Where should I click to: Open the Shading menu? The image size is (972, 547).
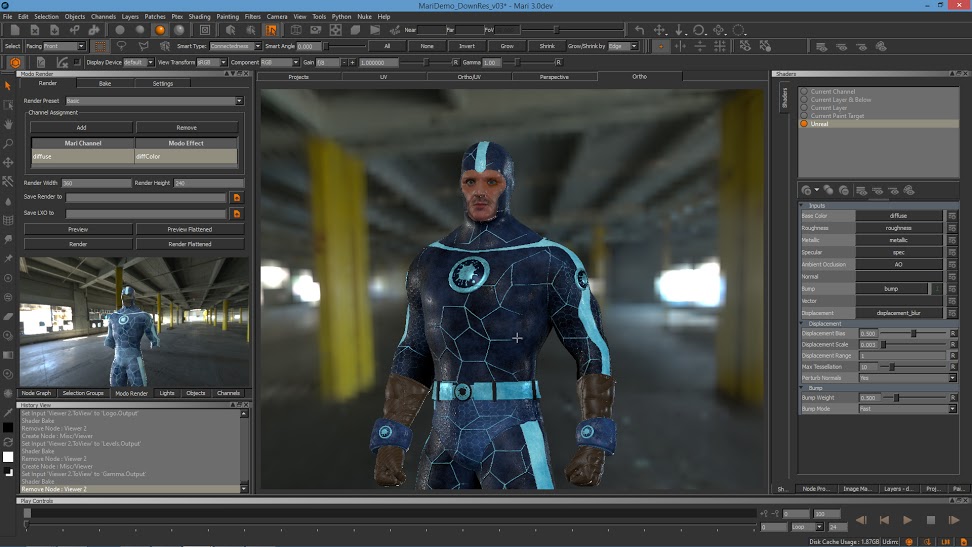point(199,16)
